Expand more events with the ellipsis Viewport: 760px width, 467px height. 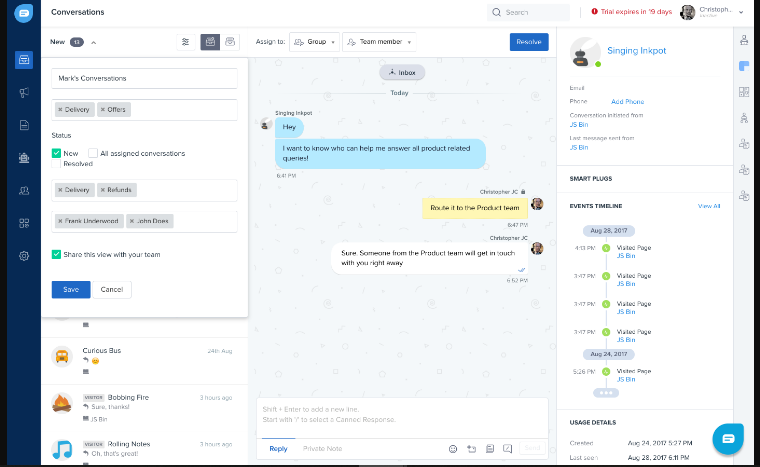tap(606, 393)
